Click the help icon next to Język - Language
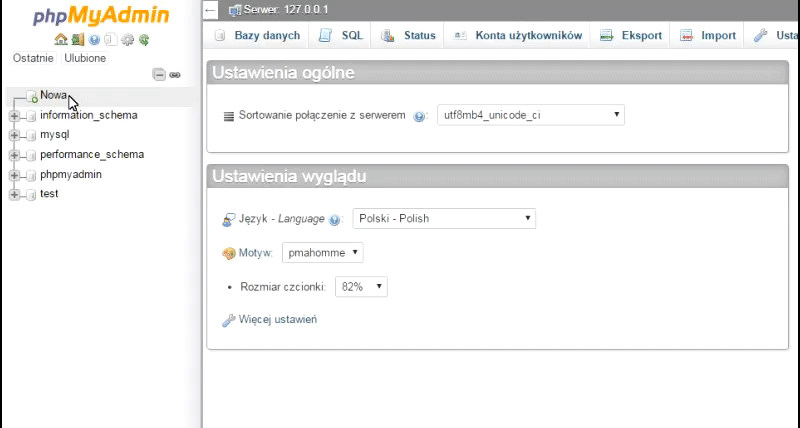The height and width of the screenshot is (428, 800). coord(334,220)
